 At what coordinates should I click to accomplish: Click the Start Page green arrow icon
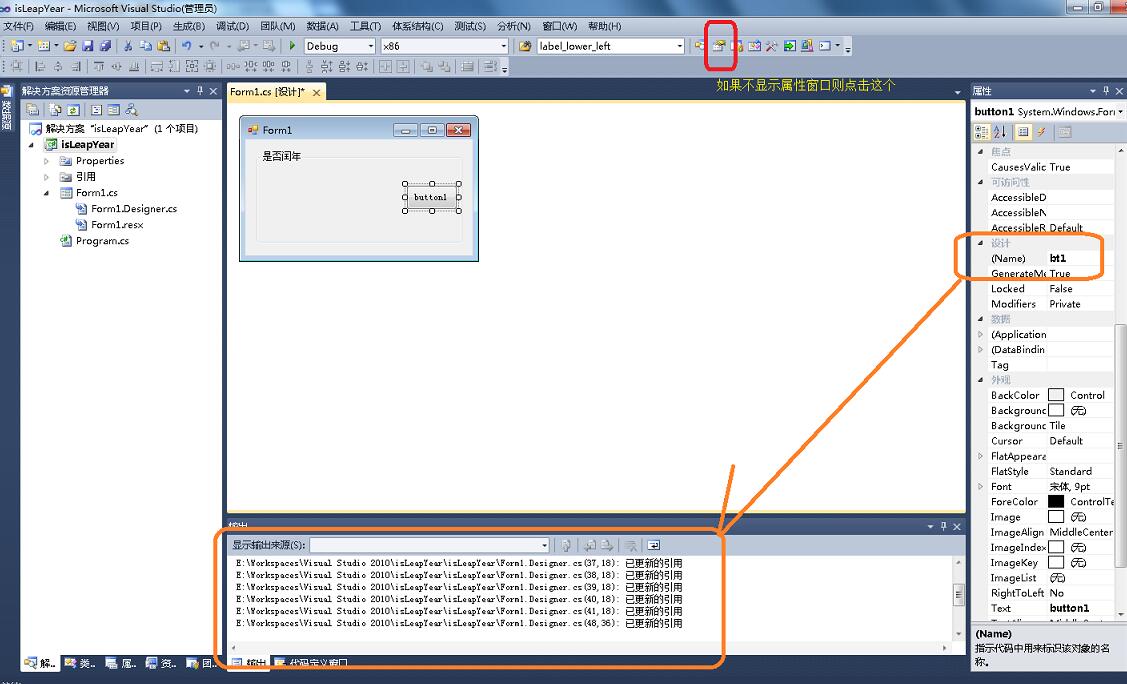pos(789,46)
